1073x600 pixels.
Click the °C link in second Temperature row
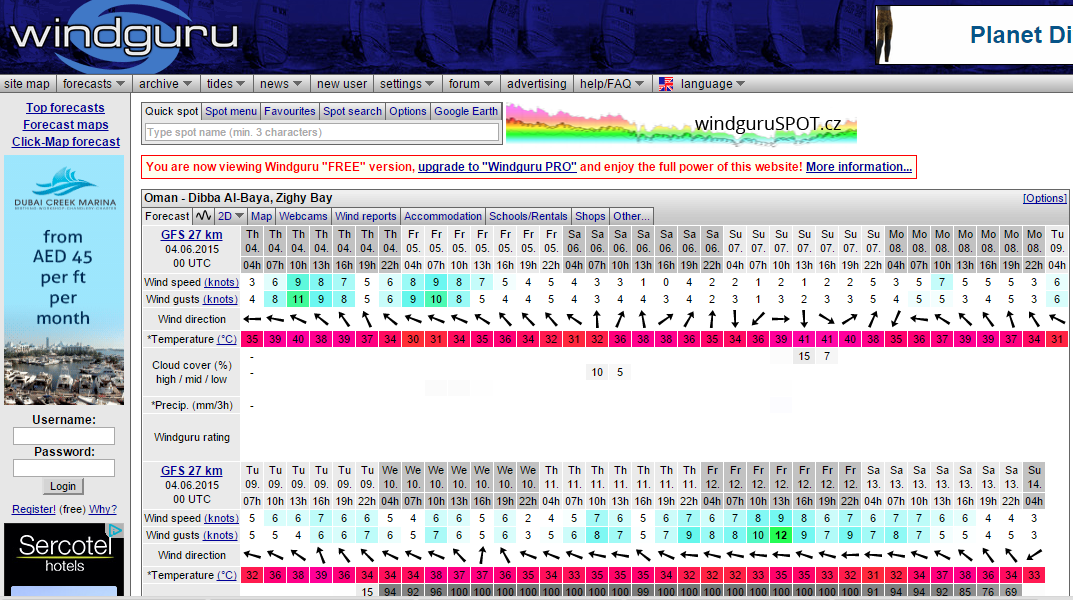coord(227,575)
